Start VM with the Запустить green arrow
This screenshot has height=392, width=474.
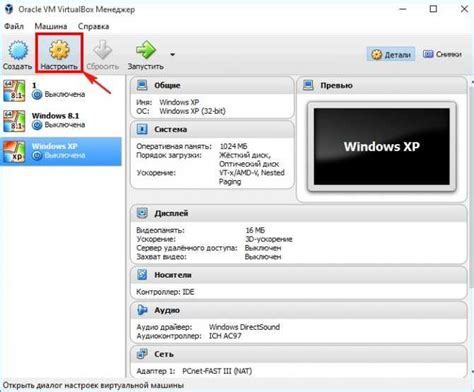click(146, 50)
